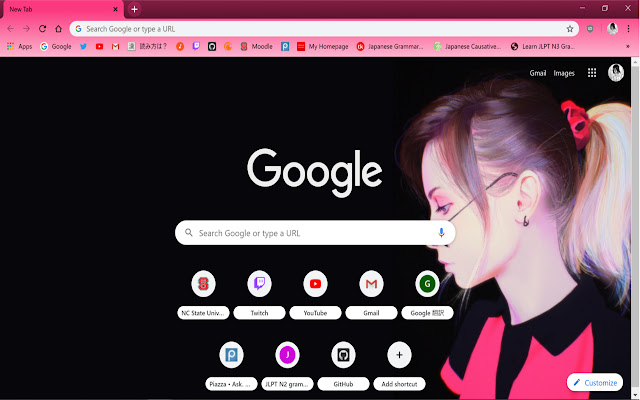Viewport: 640px width, 400px height.
Task: Reload the page
Action: [42, 29]
